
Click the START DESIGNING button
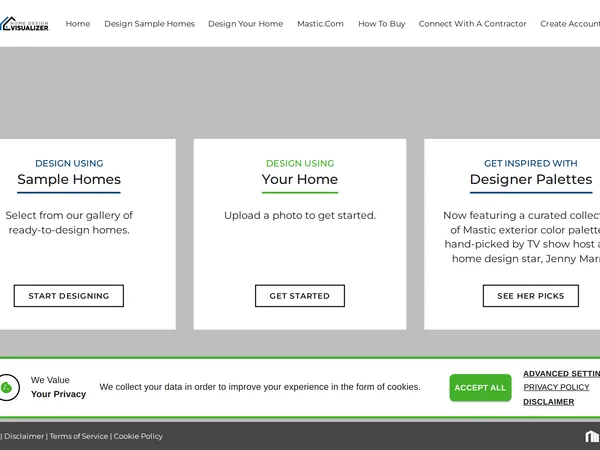68,296
